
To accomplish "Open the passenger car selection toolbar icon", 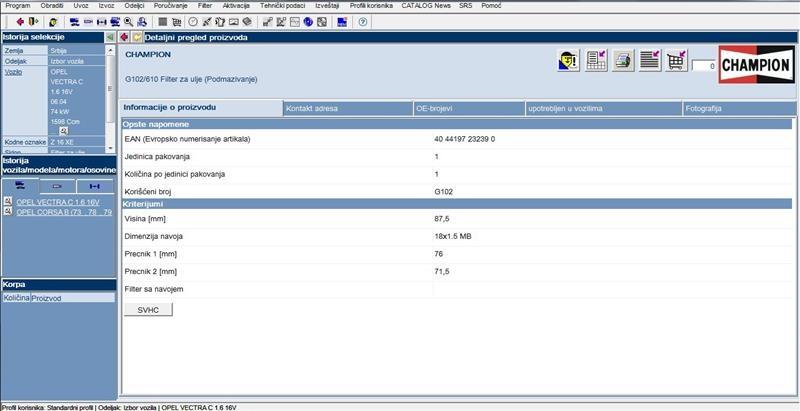I will coord(74,21).
